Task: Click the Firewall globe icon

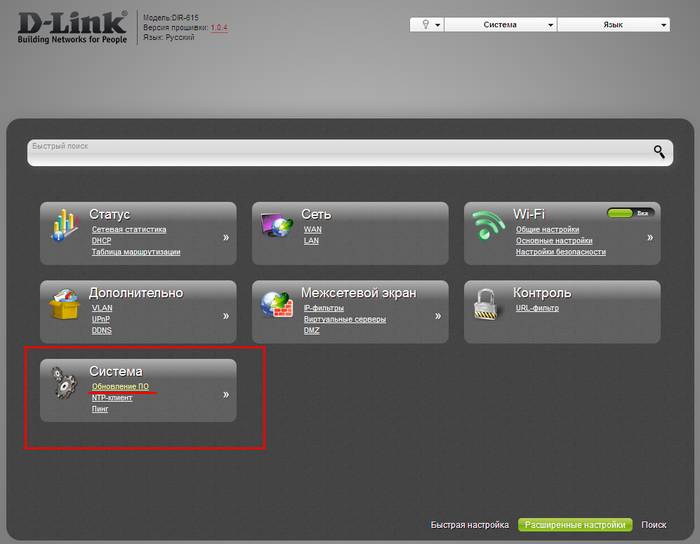Action: pyautogui.click(x=276, y=306)
